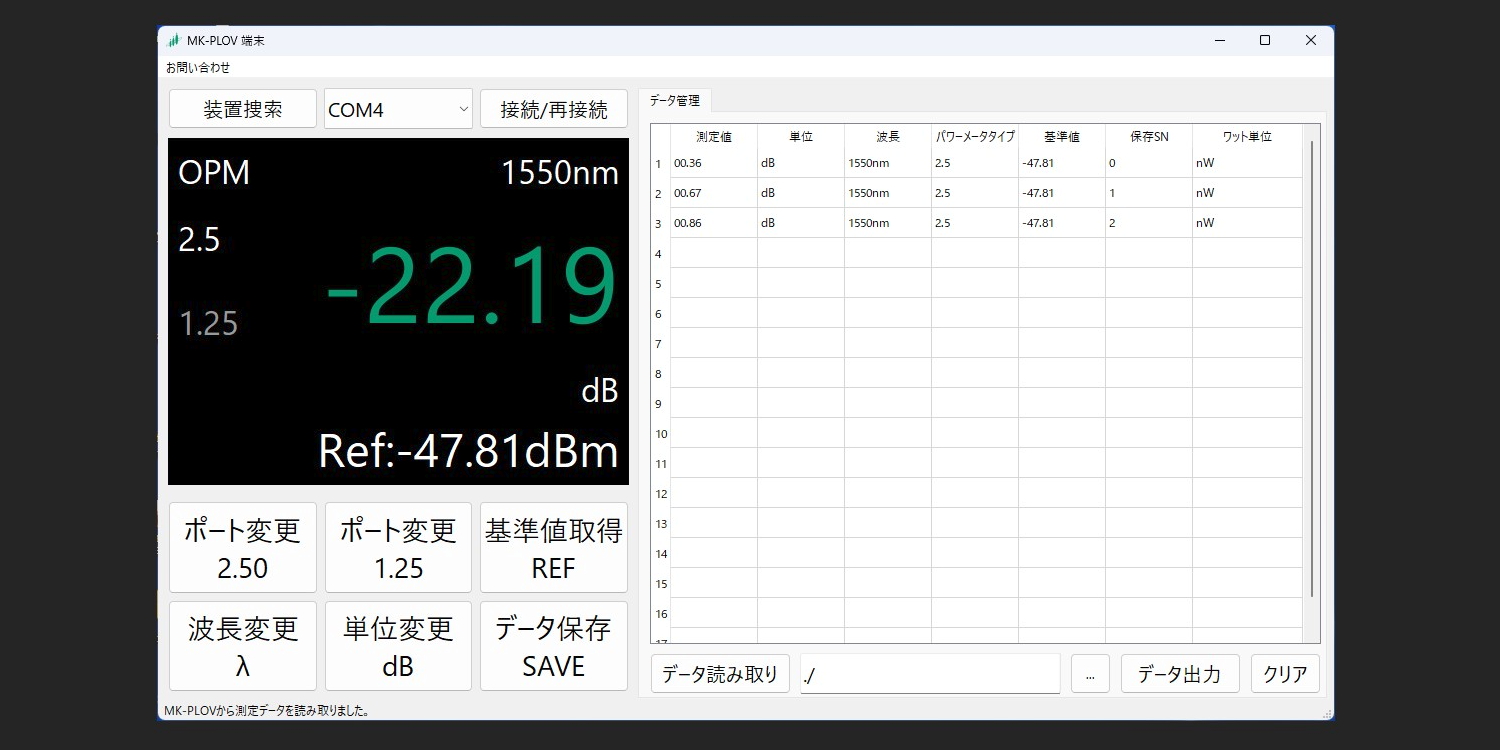1500x750 pixels.
Task: Click the 接続/再接続 button
Action: tap(554, 109)
